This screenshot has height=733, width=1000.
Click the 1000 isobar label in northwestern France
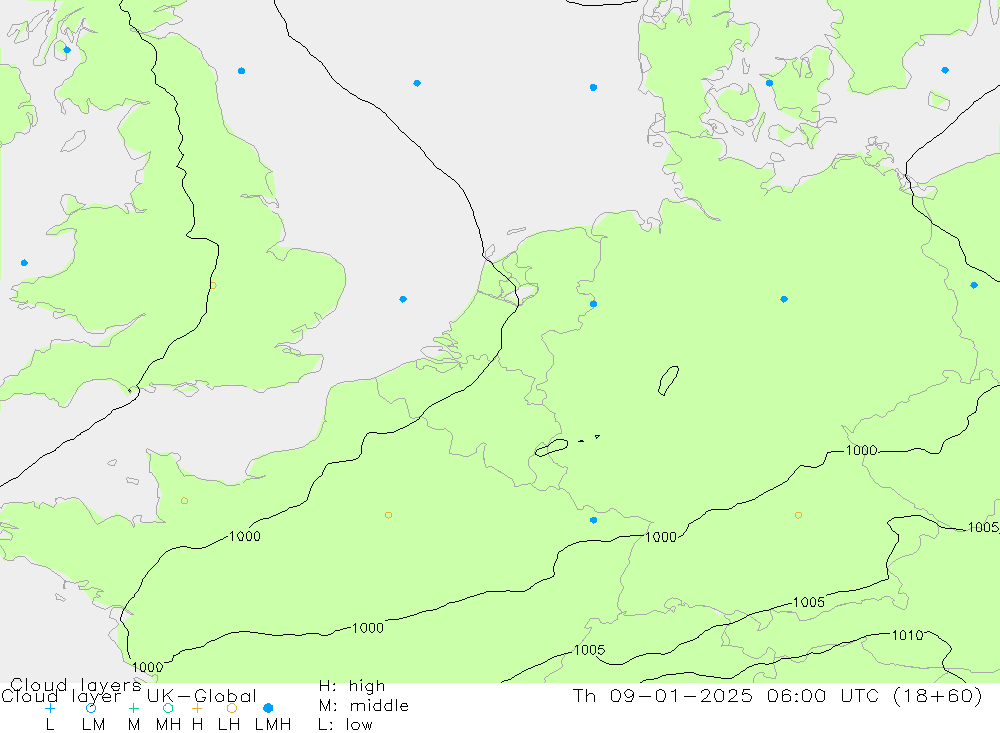pos(245,537)
